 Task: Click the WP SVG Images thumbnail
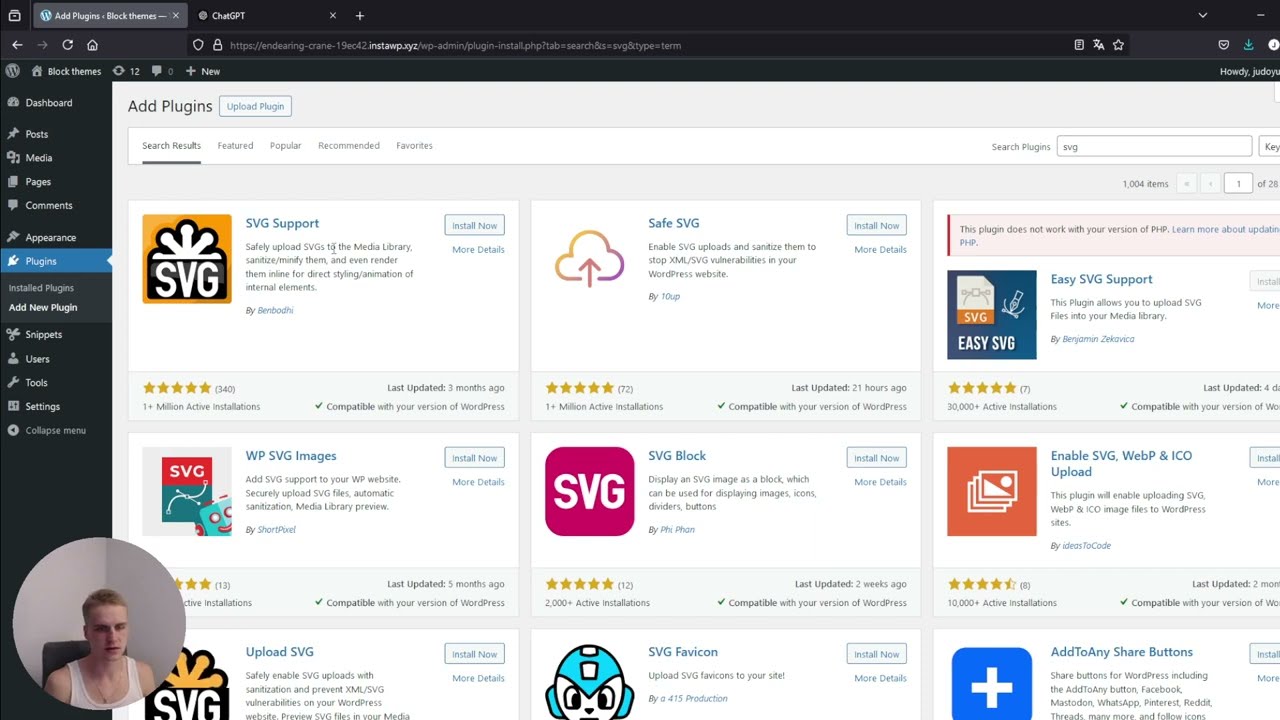pyautogui.click(x=187, y=491)
